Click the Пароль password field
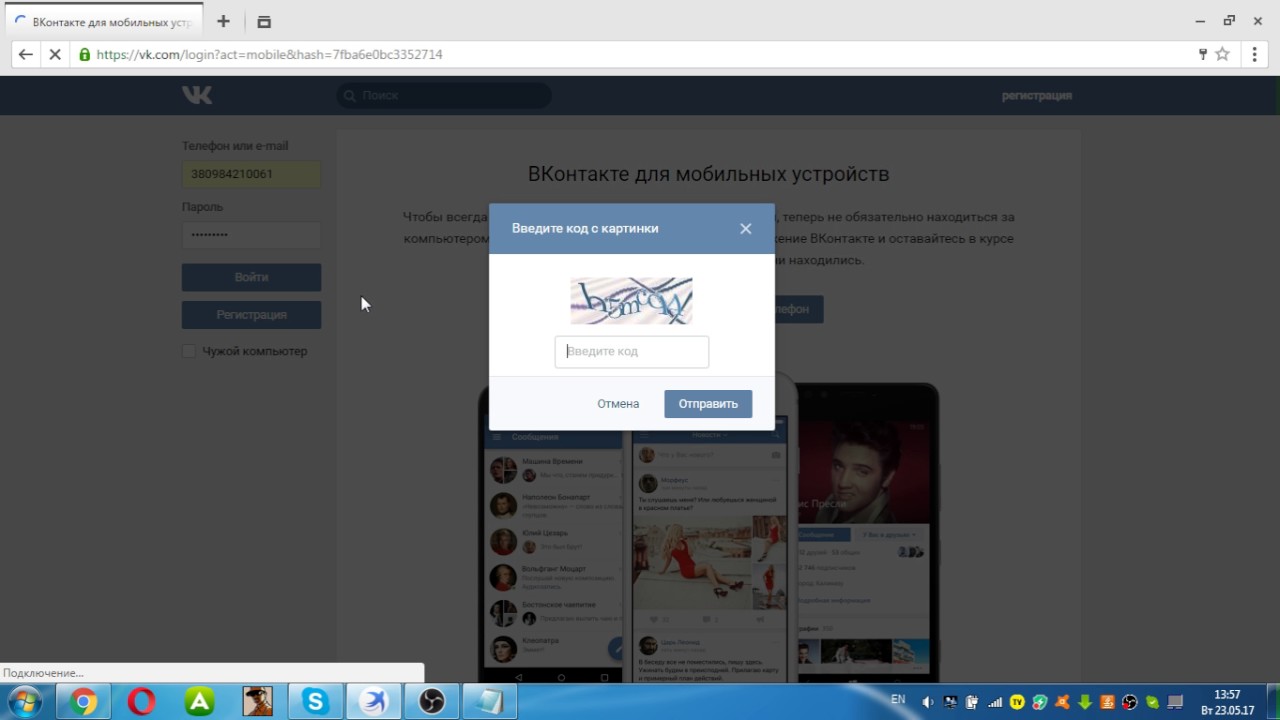The height and width of the screenshot is (720, 1280). point(251,235)
